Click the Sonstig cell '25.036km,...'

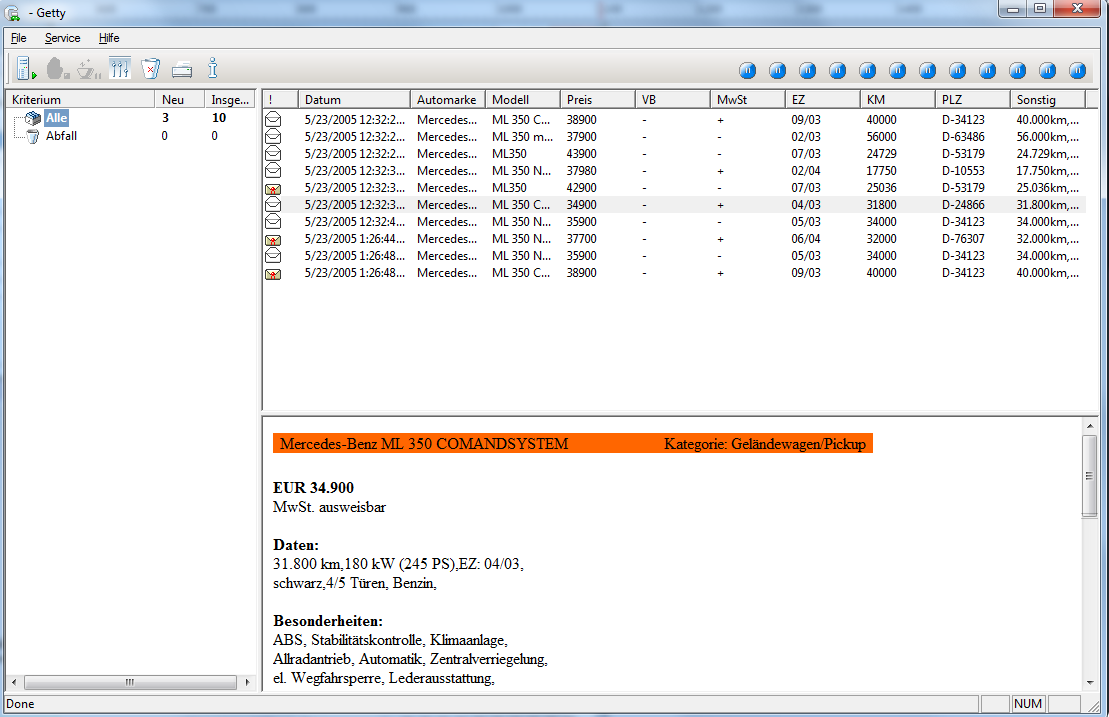(1047, 187)
